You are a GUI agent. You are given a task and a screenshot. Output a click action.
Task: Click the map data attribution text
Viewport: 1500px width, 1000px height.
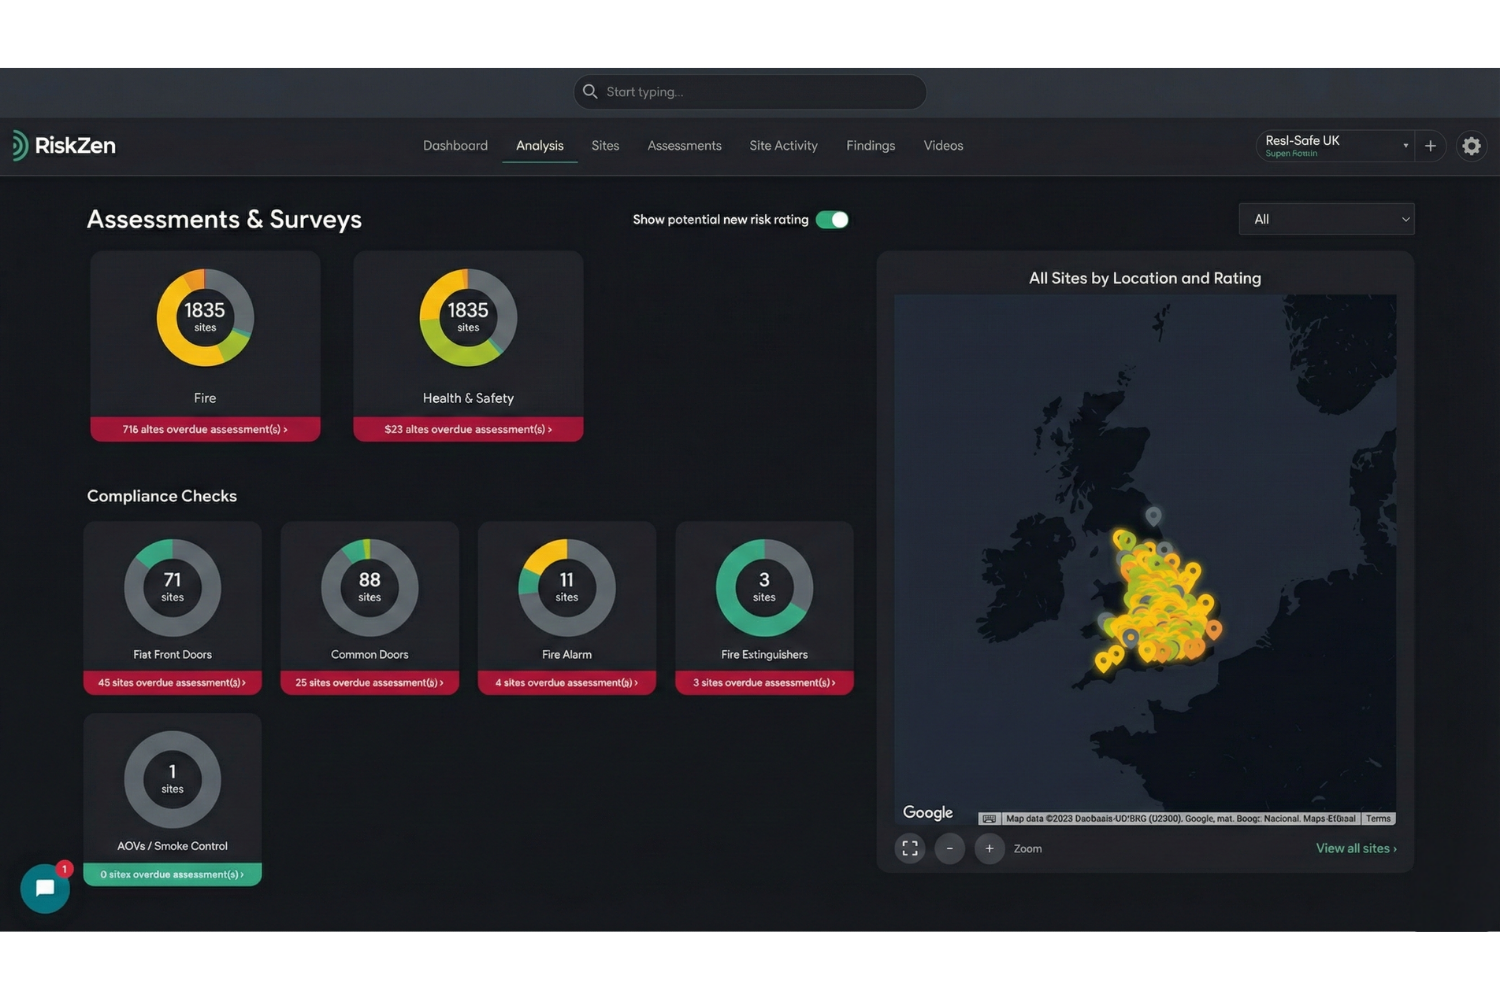(x=1181, y=819)
